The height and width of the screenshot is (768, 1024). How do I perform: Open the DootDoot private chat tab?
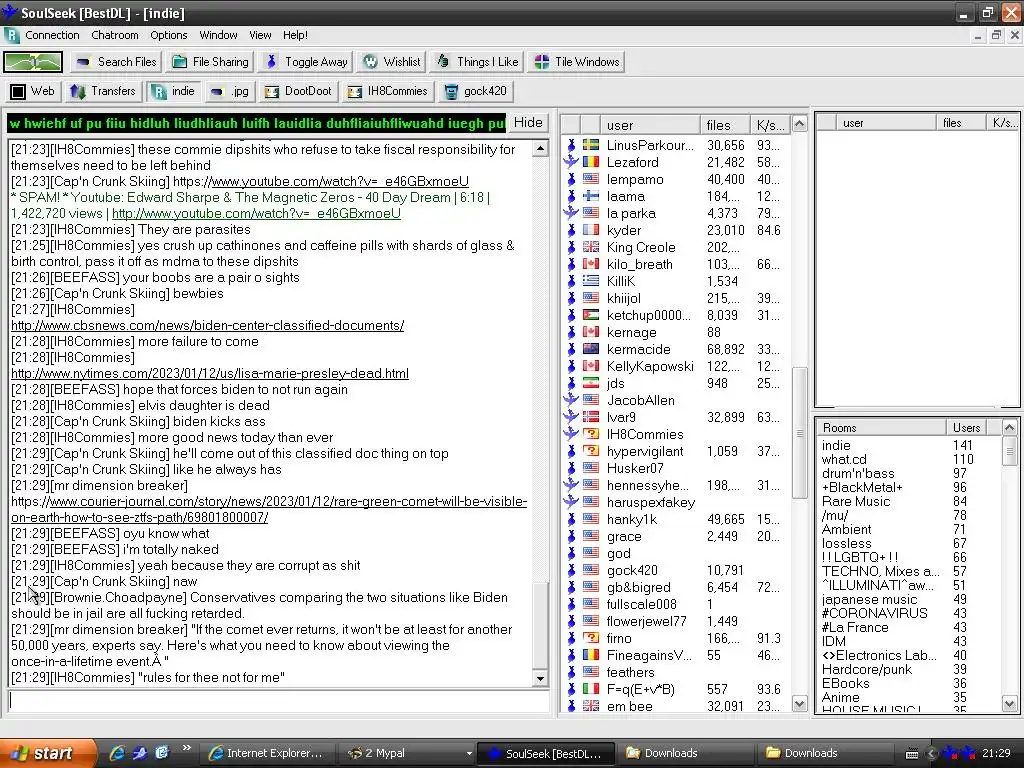(298, 91)
